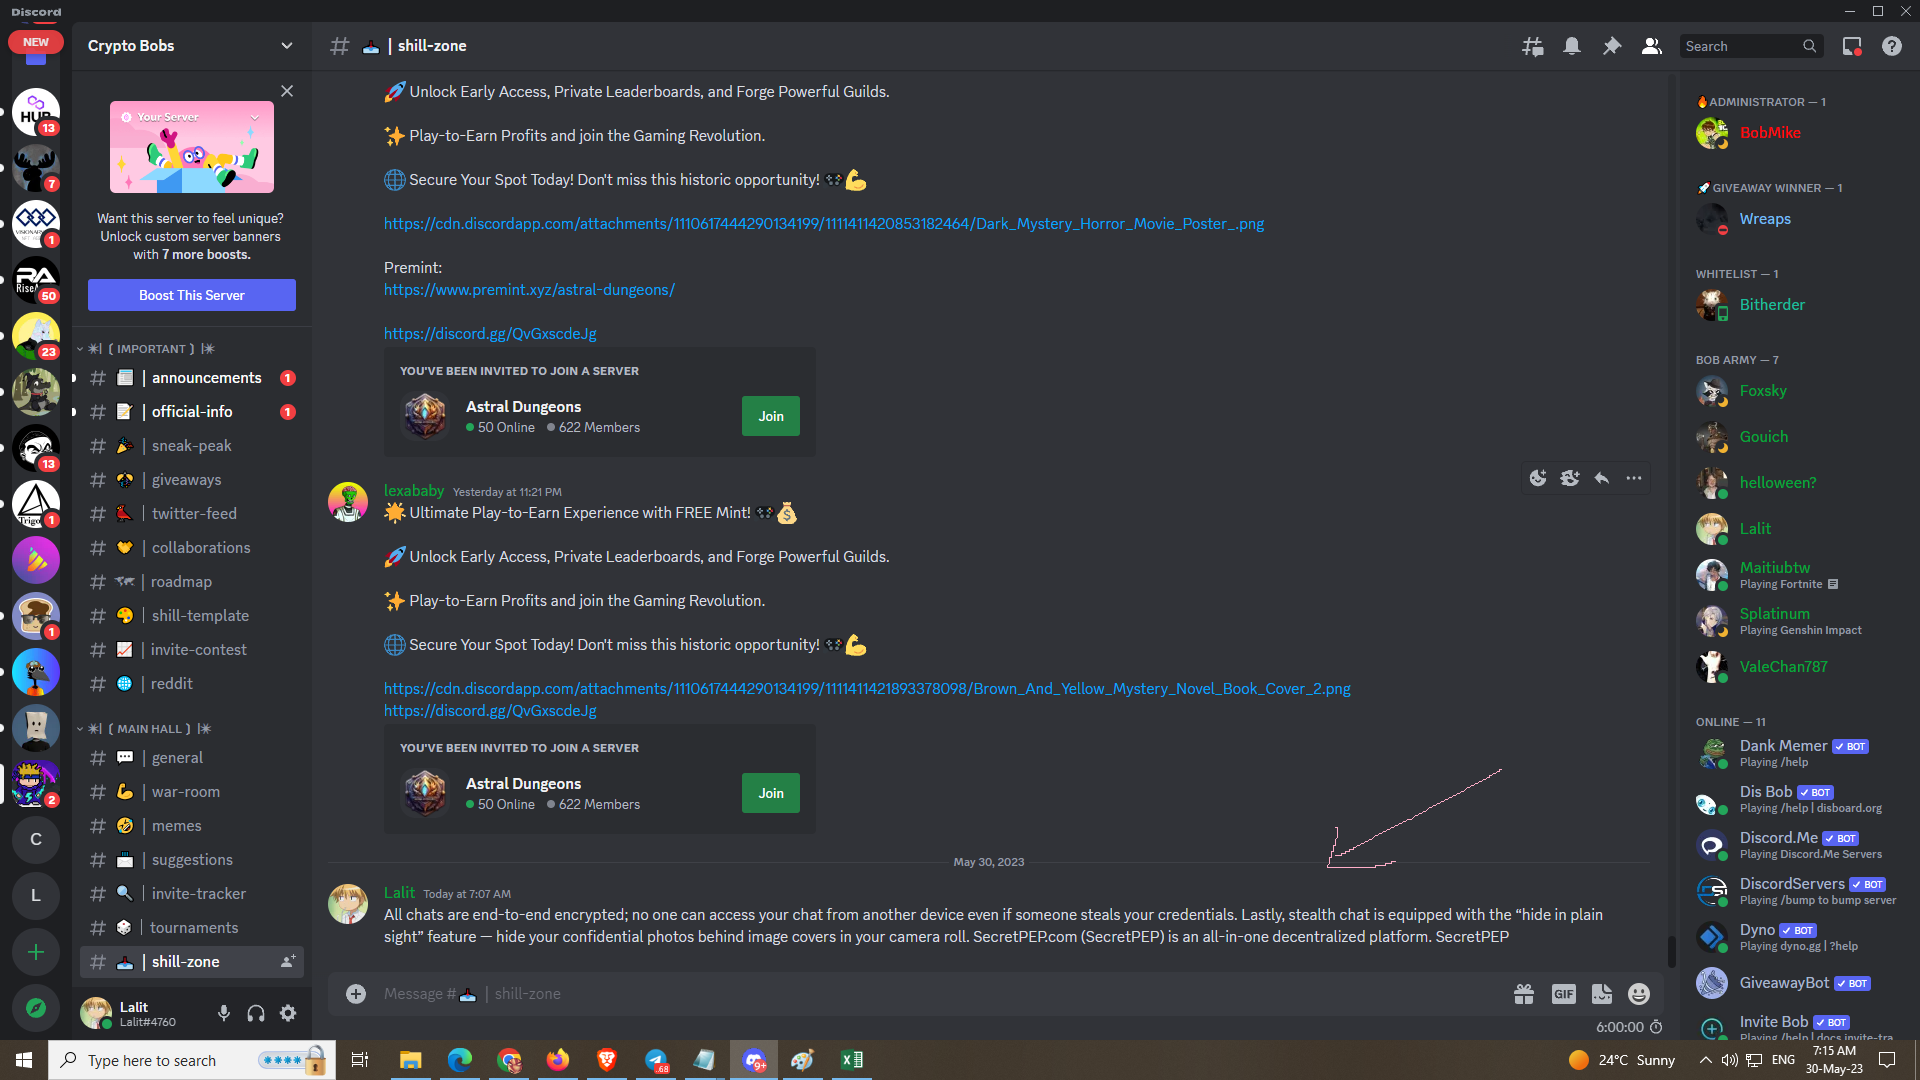The height and width of the screenshot is (1080, 1920).
Task: Open the gift Nitro icon
Action: 1524,994
